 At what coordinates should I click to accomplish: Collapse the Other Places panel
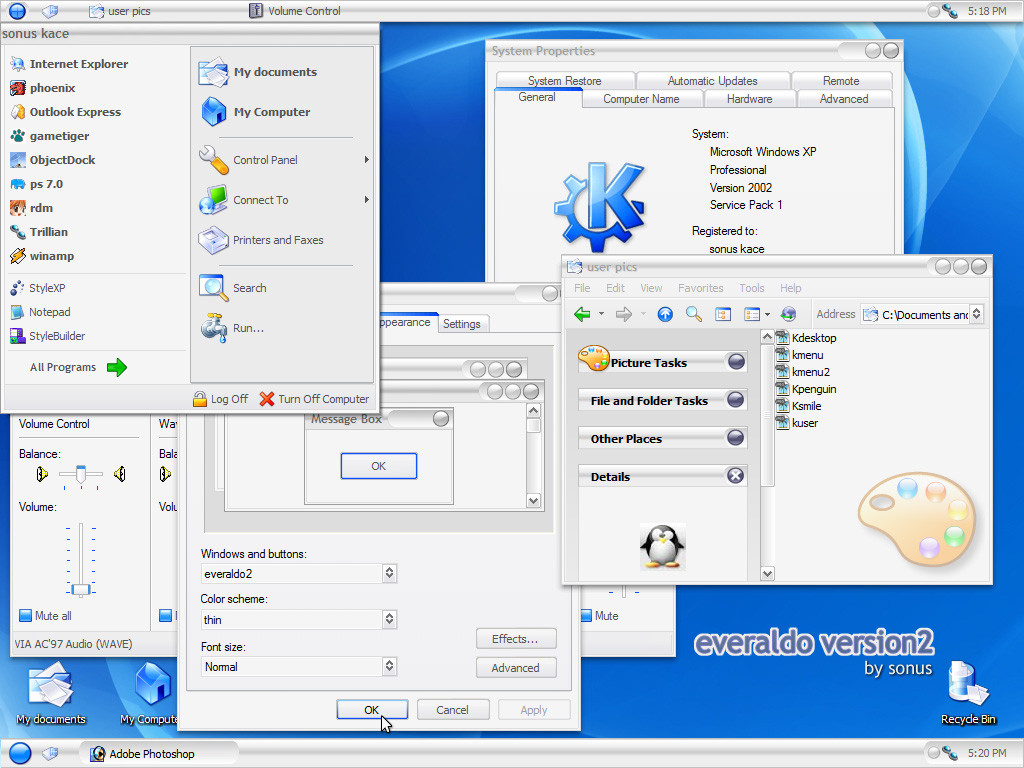[735, 438]
